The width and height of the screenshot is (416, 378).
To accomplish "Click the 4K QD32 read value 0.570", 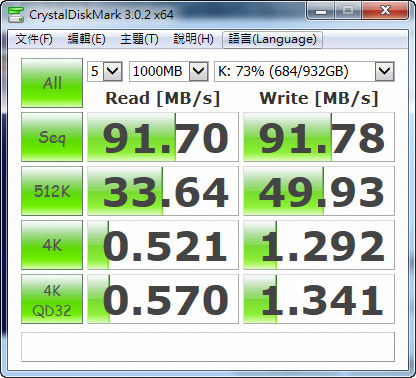I will 163,299.
